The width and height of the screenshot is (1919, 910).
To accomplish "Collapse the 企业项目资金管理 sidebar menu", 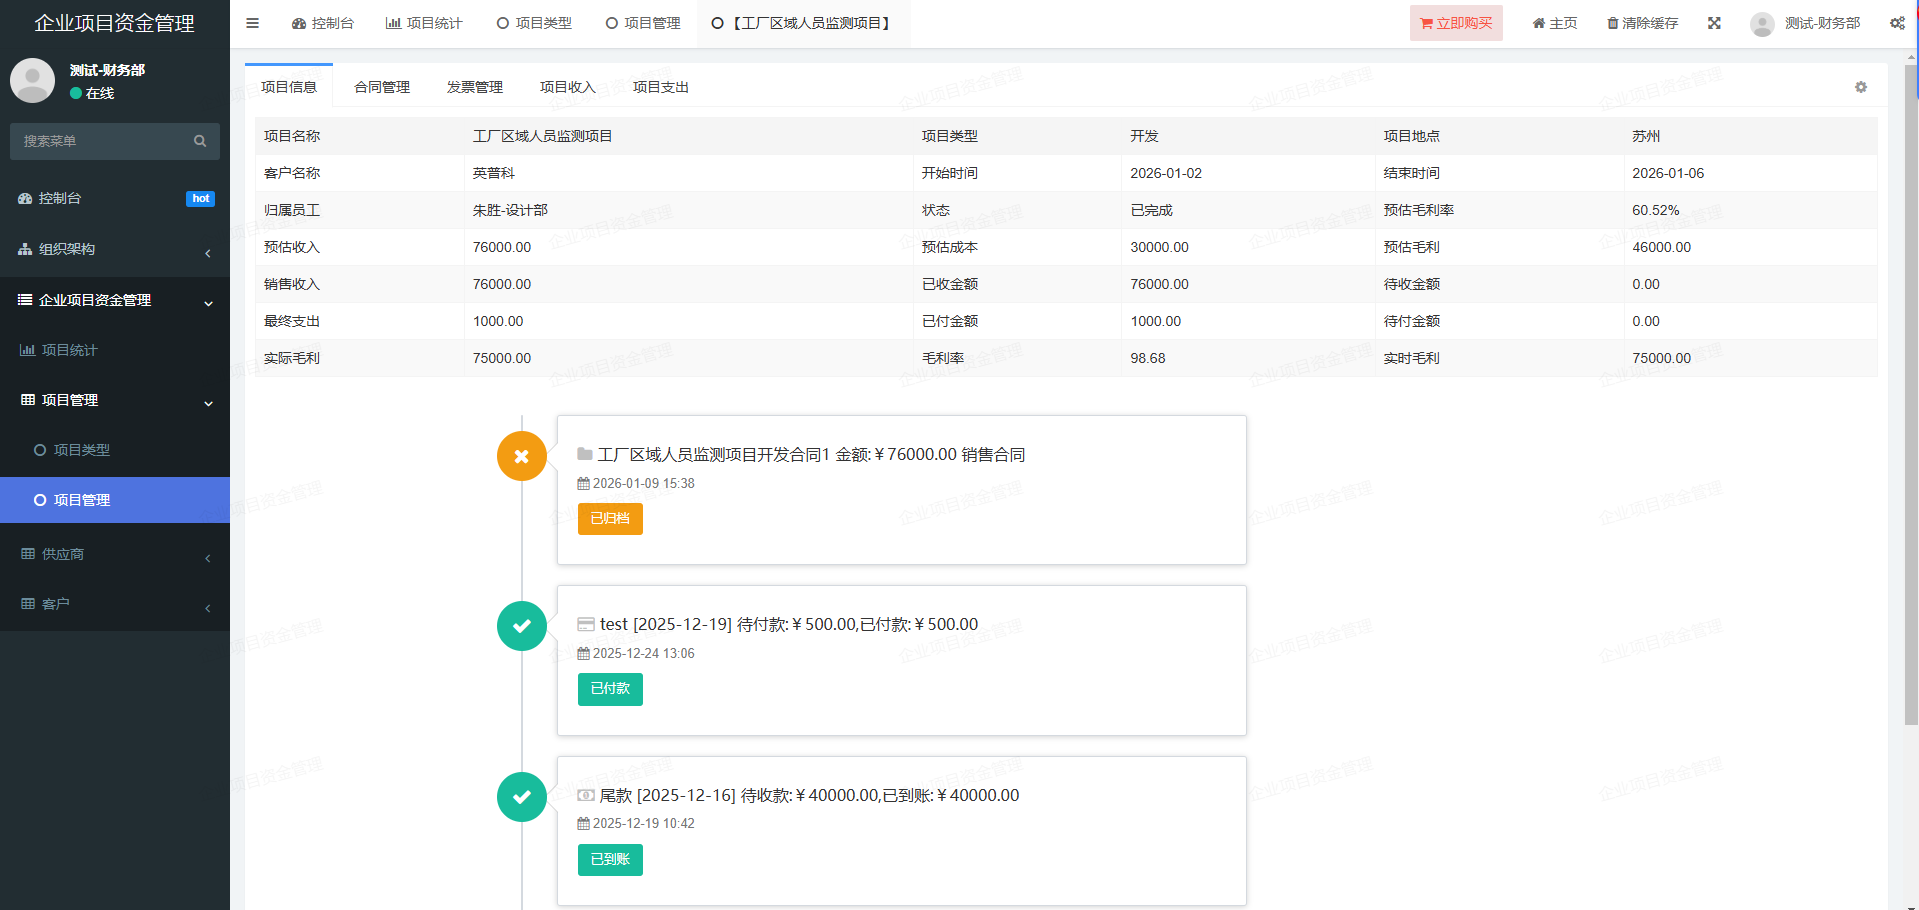I will pyautogui.click(x=114, y=300).
